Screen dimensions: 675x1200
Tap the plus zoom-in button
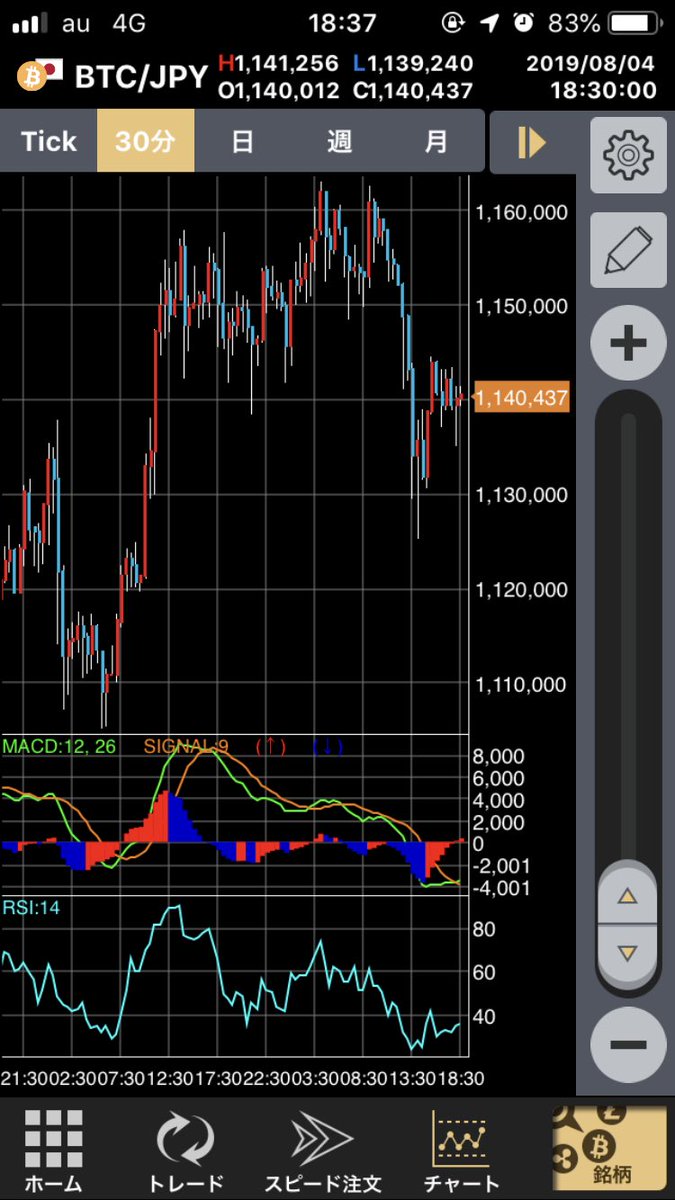(627, 344)
